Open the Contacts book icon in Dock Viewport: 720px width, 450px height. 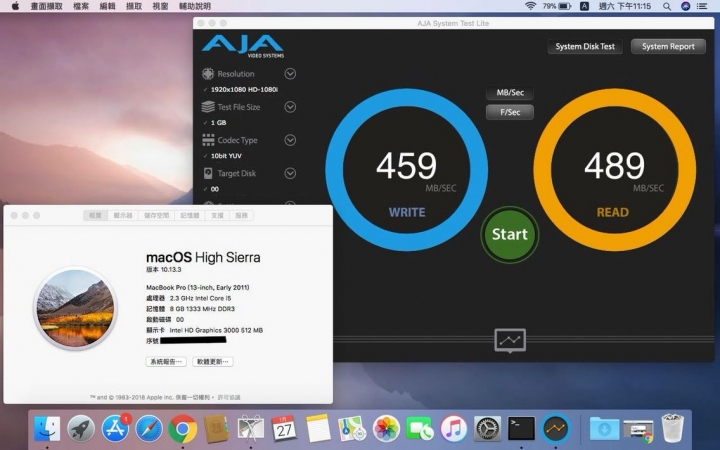click(216, 429)
